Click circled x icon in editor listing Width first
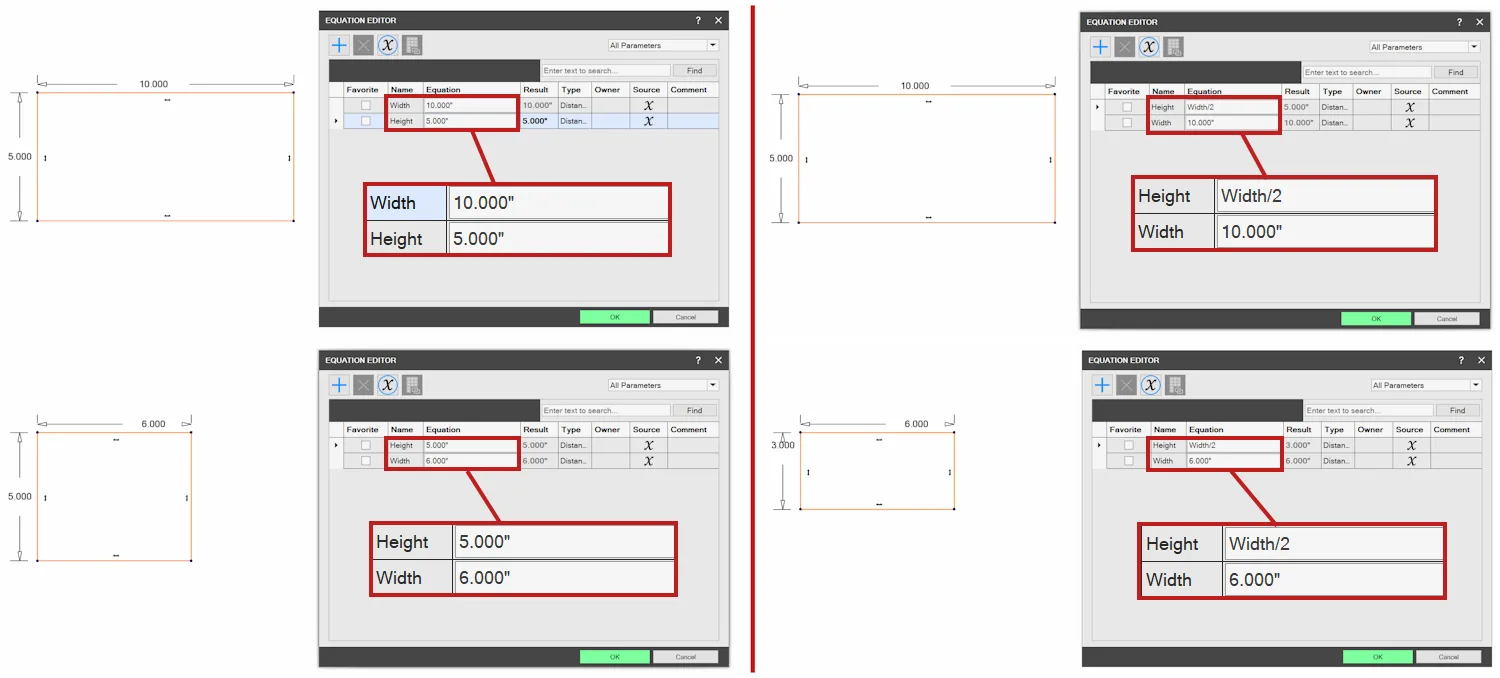This screenshot has width=1500, height=678. [387, 45]
